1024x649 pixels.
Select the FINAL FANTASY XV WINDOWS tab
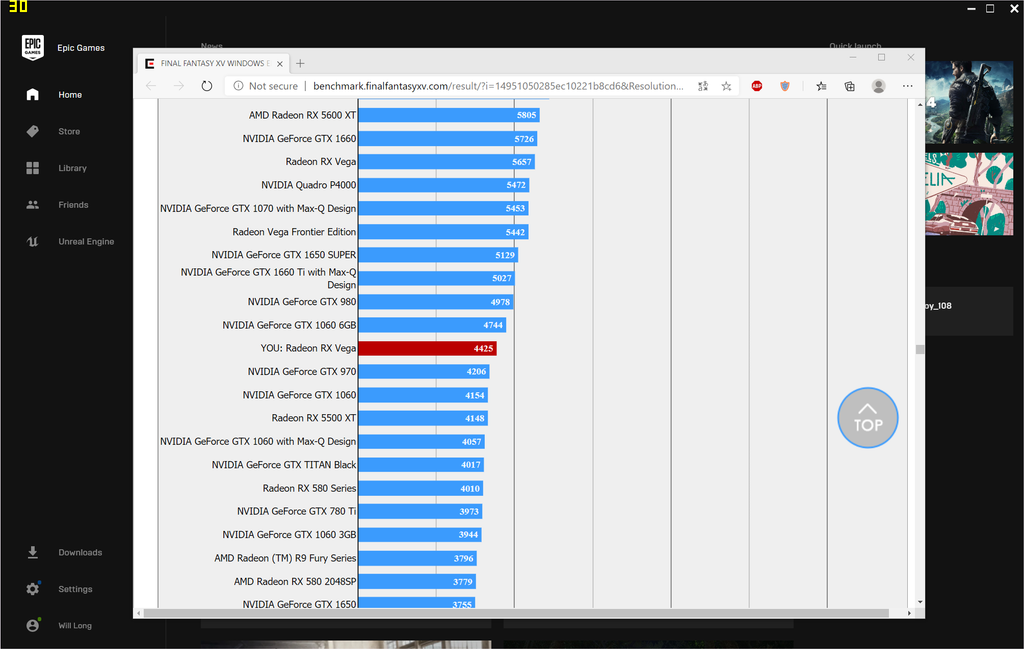click(x=213, y=63)
